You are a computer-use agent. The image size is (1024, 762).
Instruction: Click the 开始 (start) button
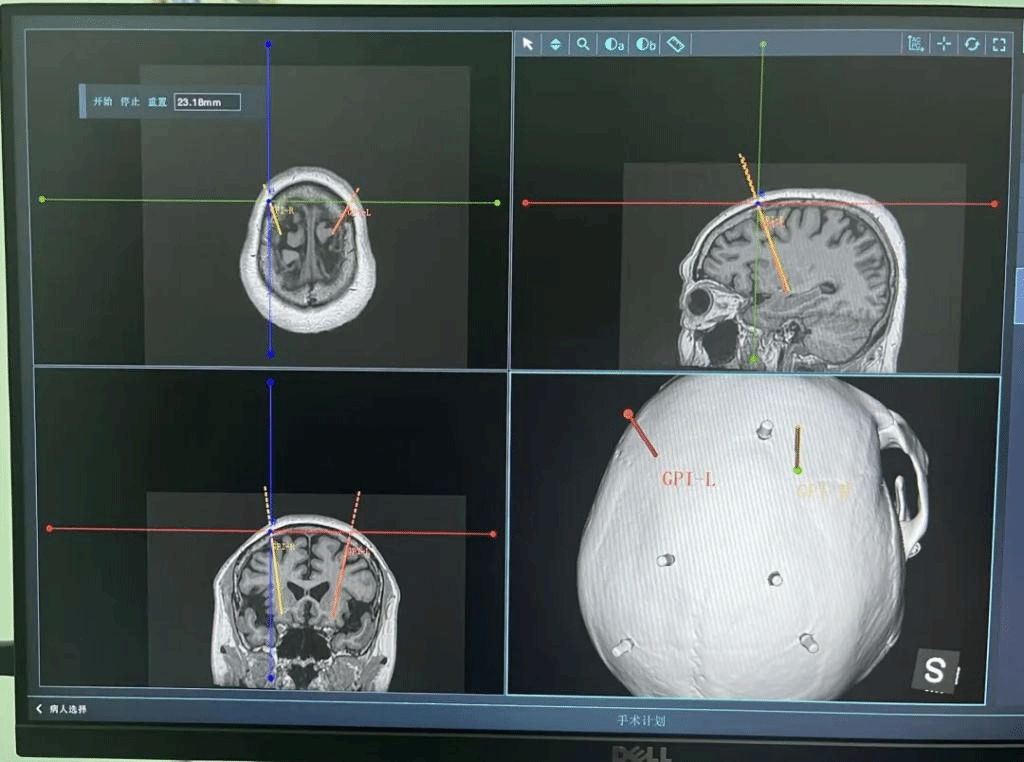(102, 102)
